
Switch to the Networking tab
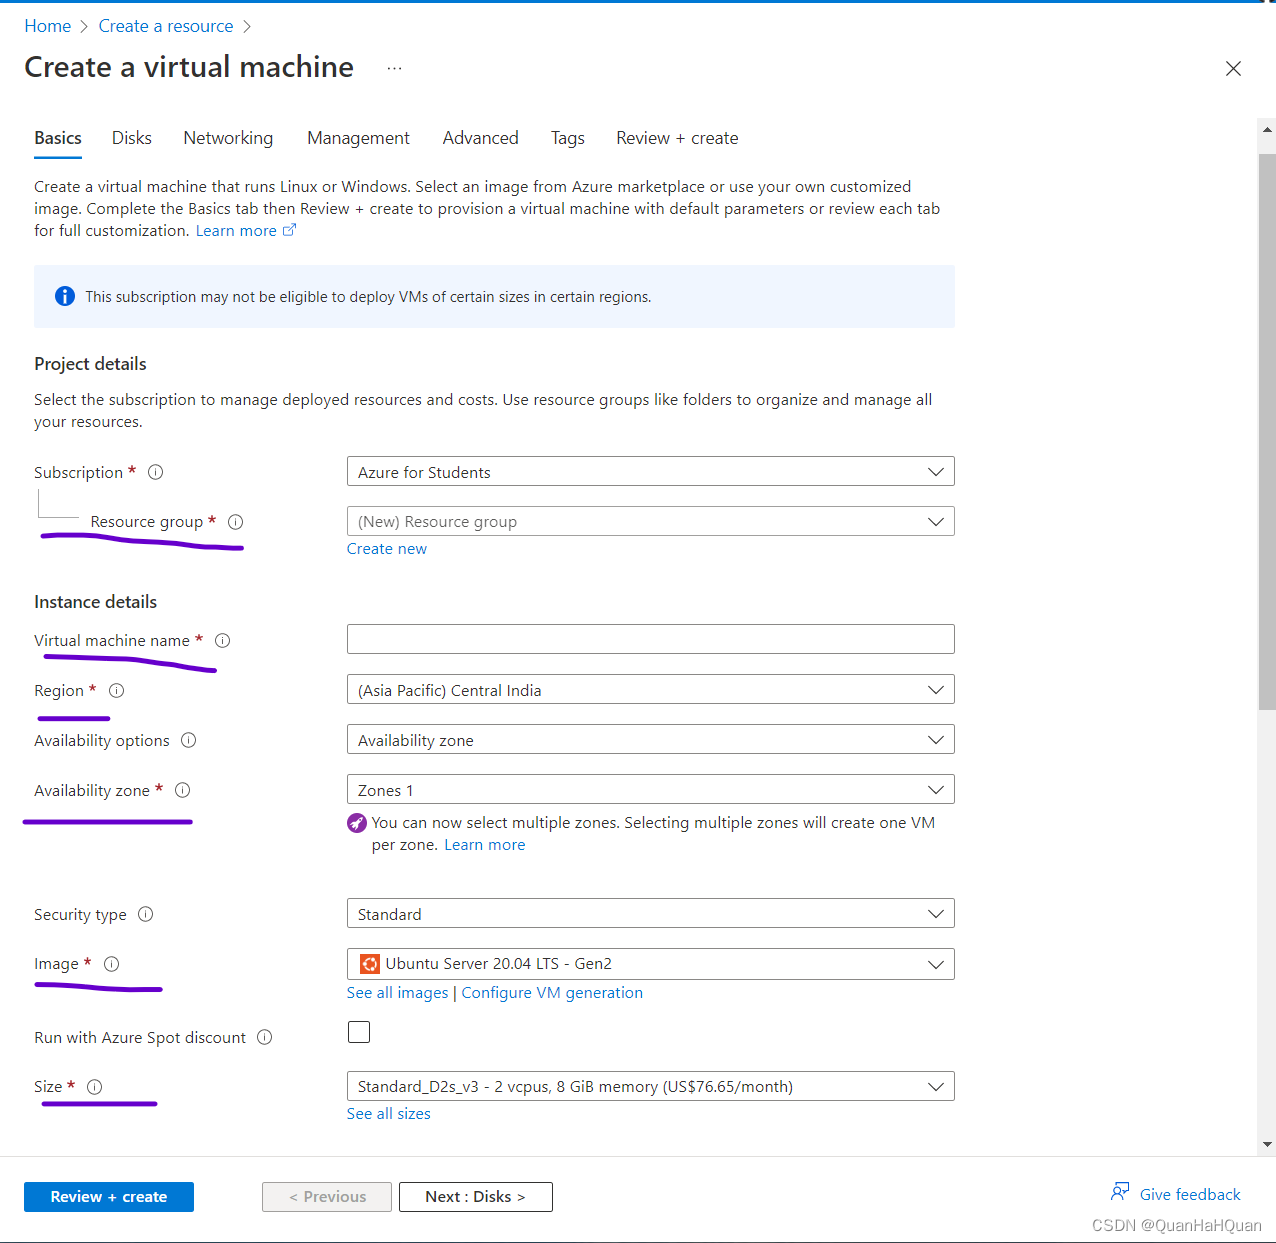(228, 138)
